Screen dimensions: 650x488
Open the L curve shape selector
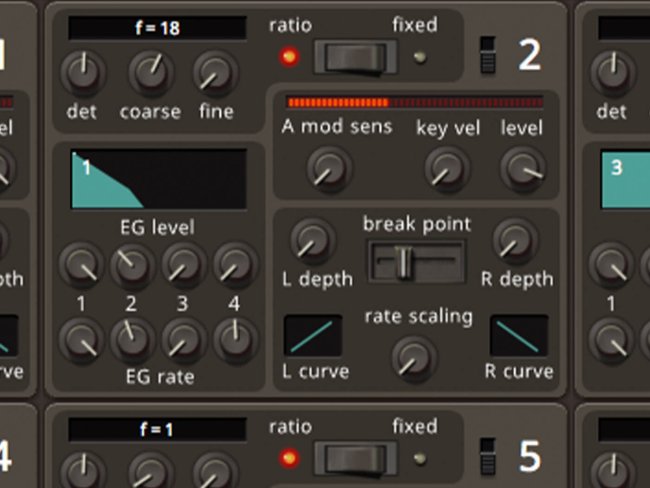tap(313, 336)
